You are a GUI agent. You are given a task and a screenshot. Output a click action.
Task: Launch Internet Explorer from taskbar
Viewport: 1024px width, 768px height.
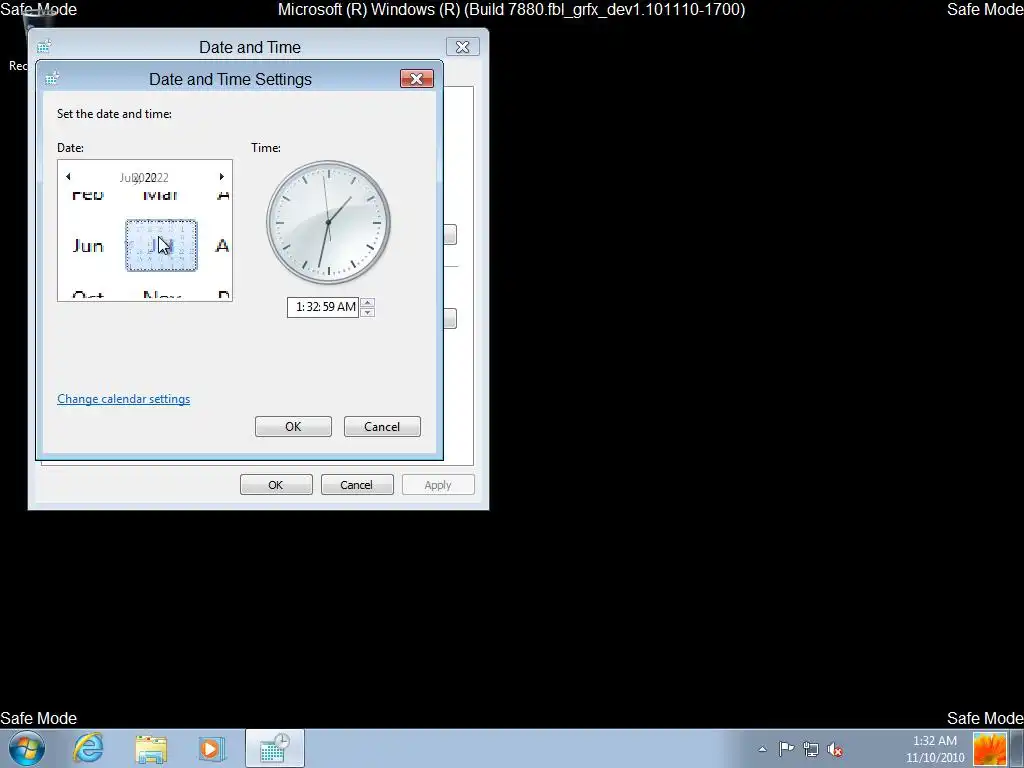tap(88, 748)
